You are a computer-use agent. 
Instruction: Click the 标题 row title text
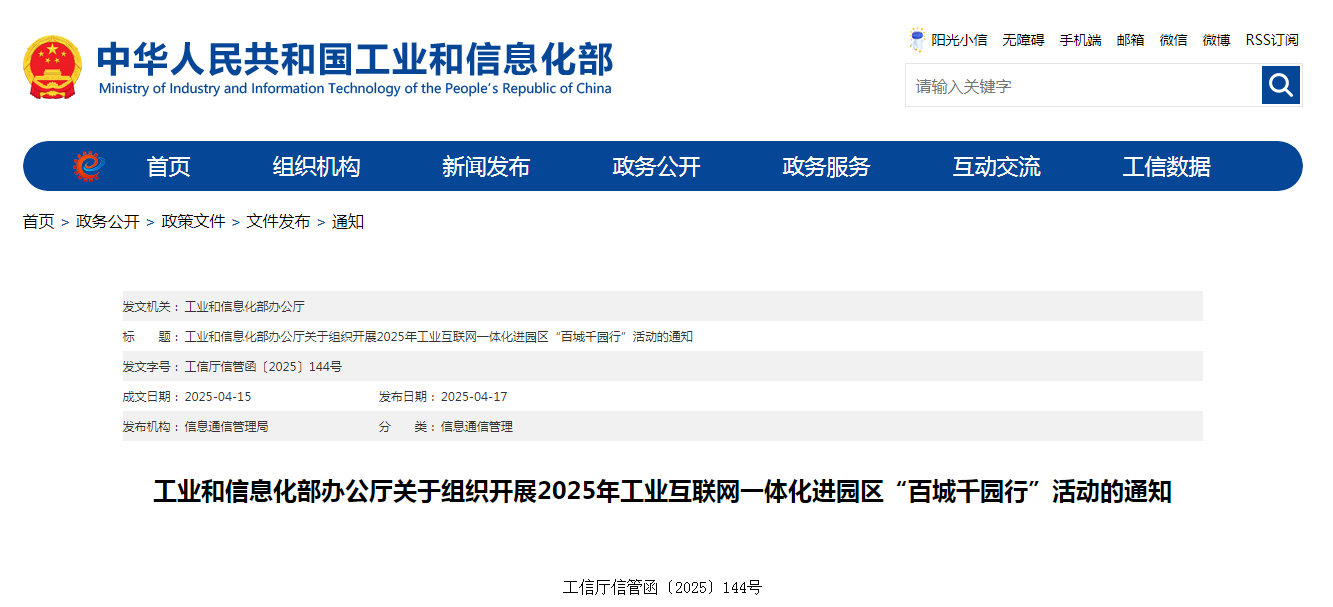coord(439,337)
